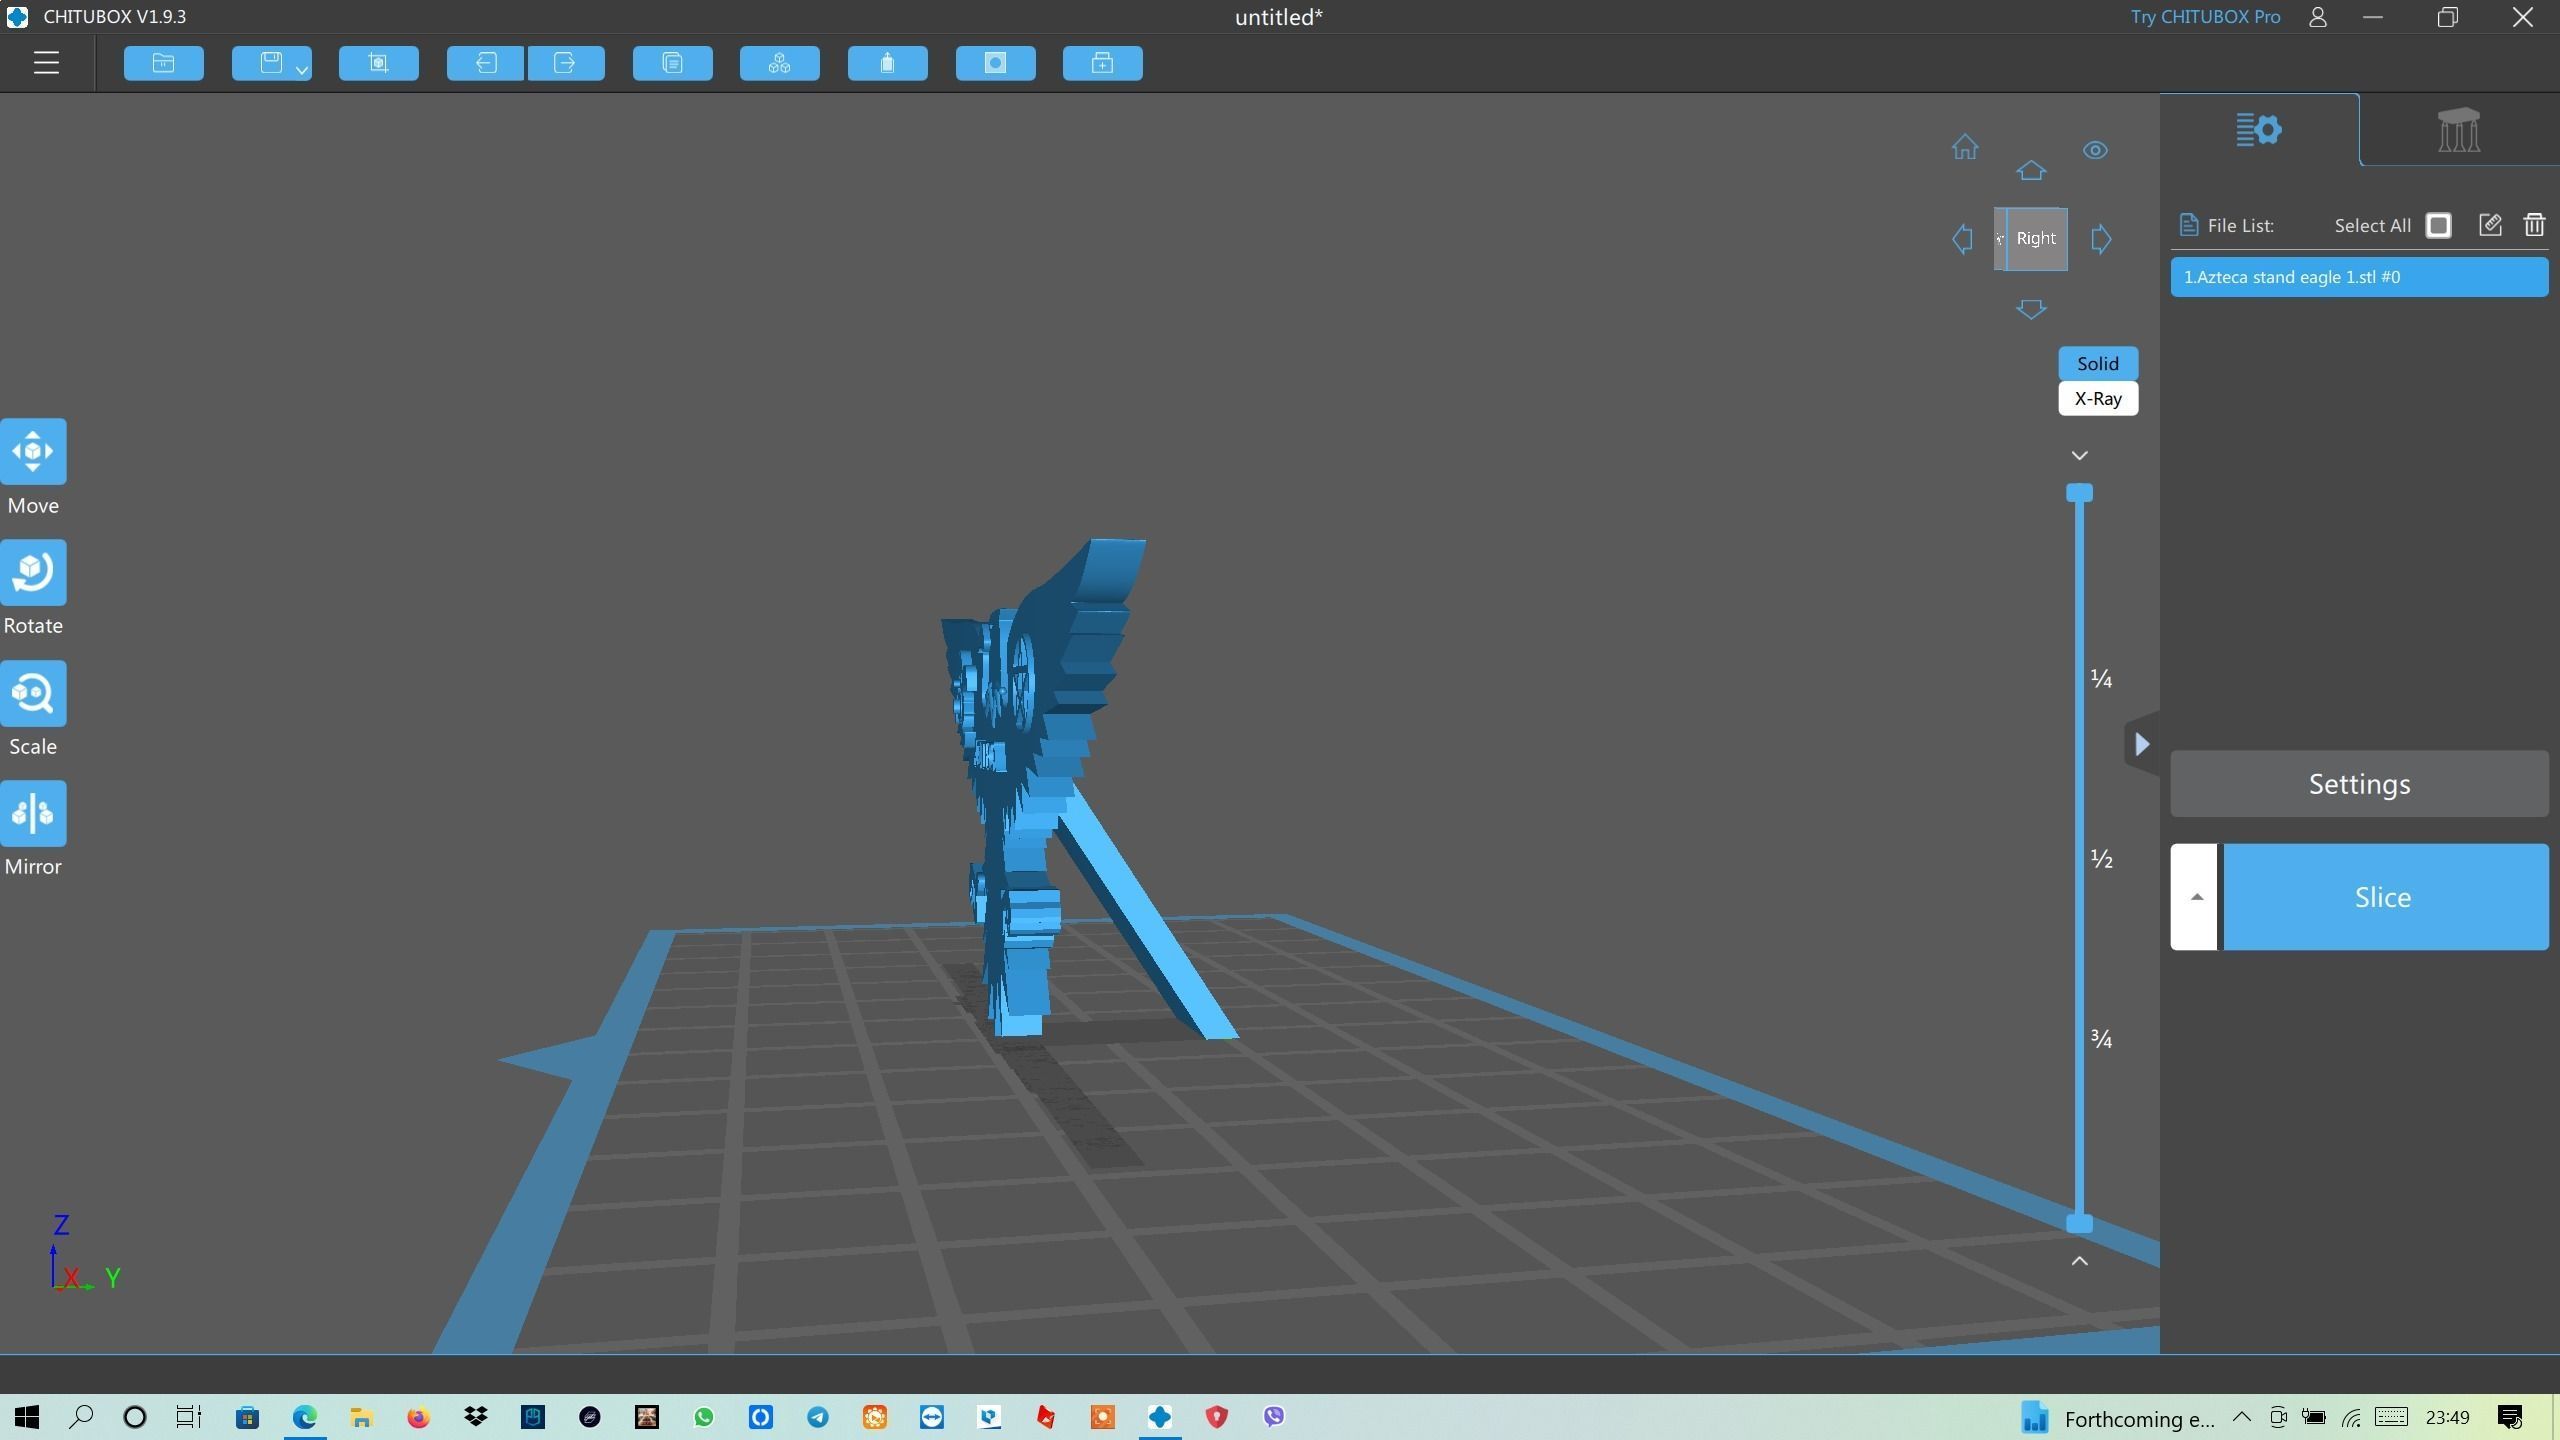The height and width of the screenshot is (1440, 2560).
Task: Click the undo arrow button
Action: (486, 63)
